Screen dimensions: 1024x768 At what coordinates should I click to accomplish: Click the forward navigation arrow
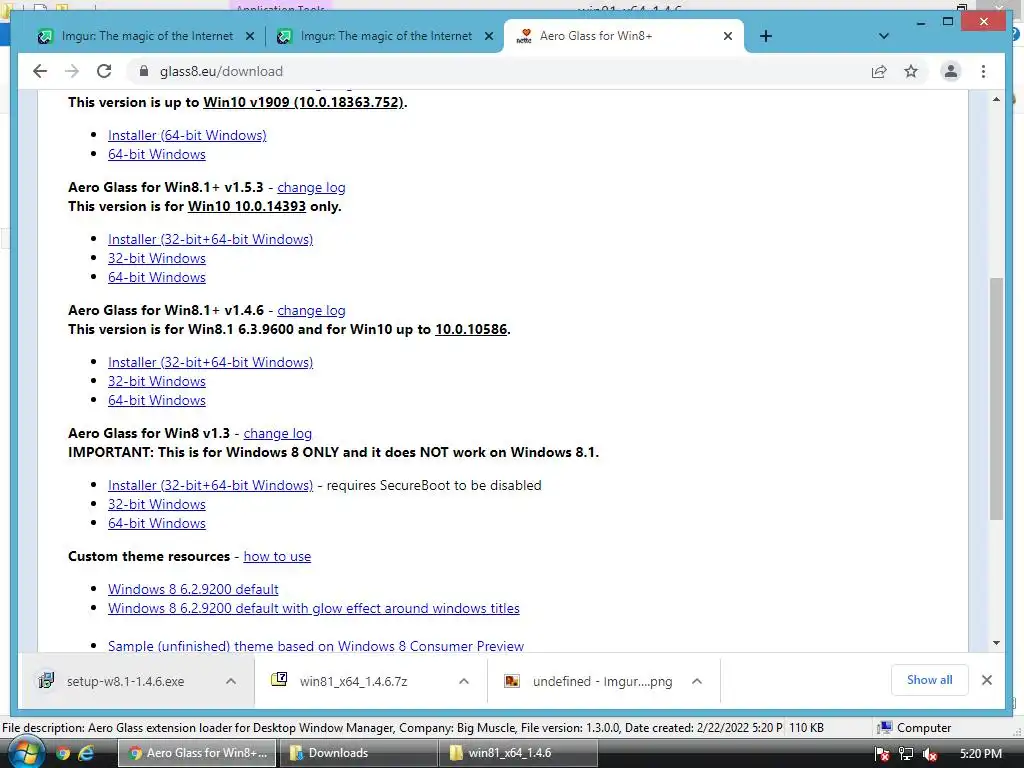[x=72, y=71]
